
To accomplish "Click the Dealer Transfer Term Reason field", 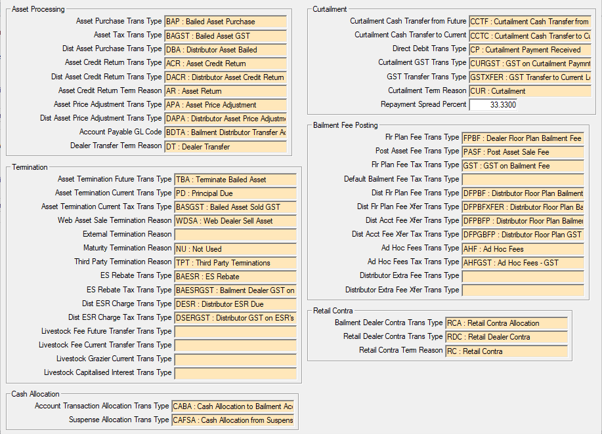I will coord(225,146).
